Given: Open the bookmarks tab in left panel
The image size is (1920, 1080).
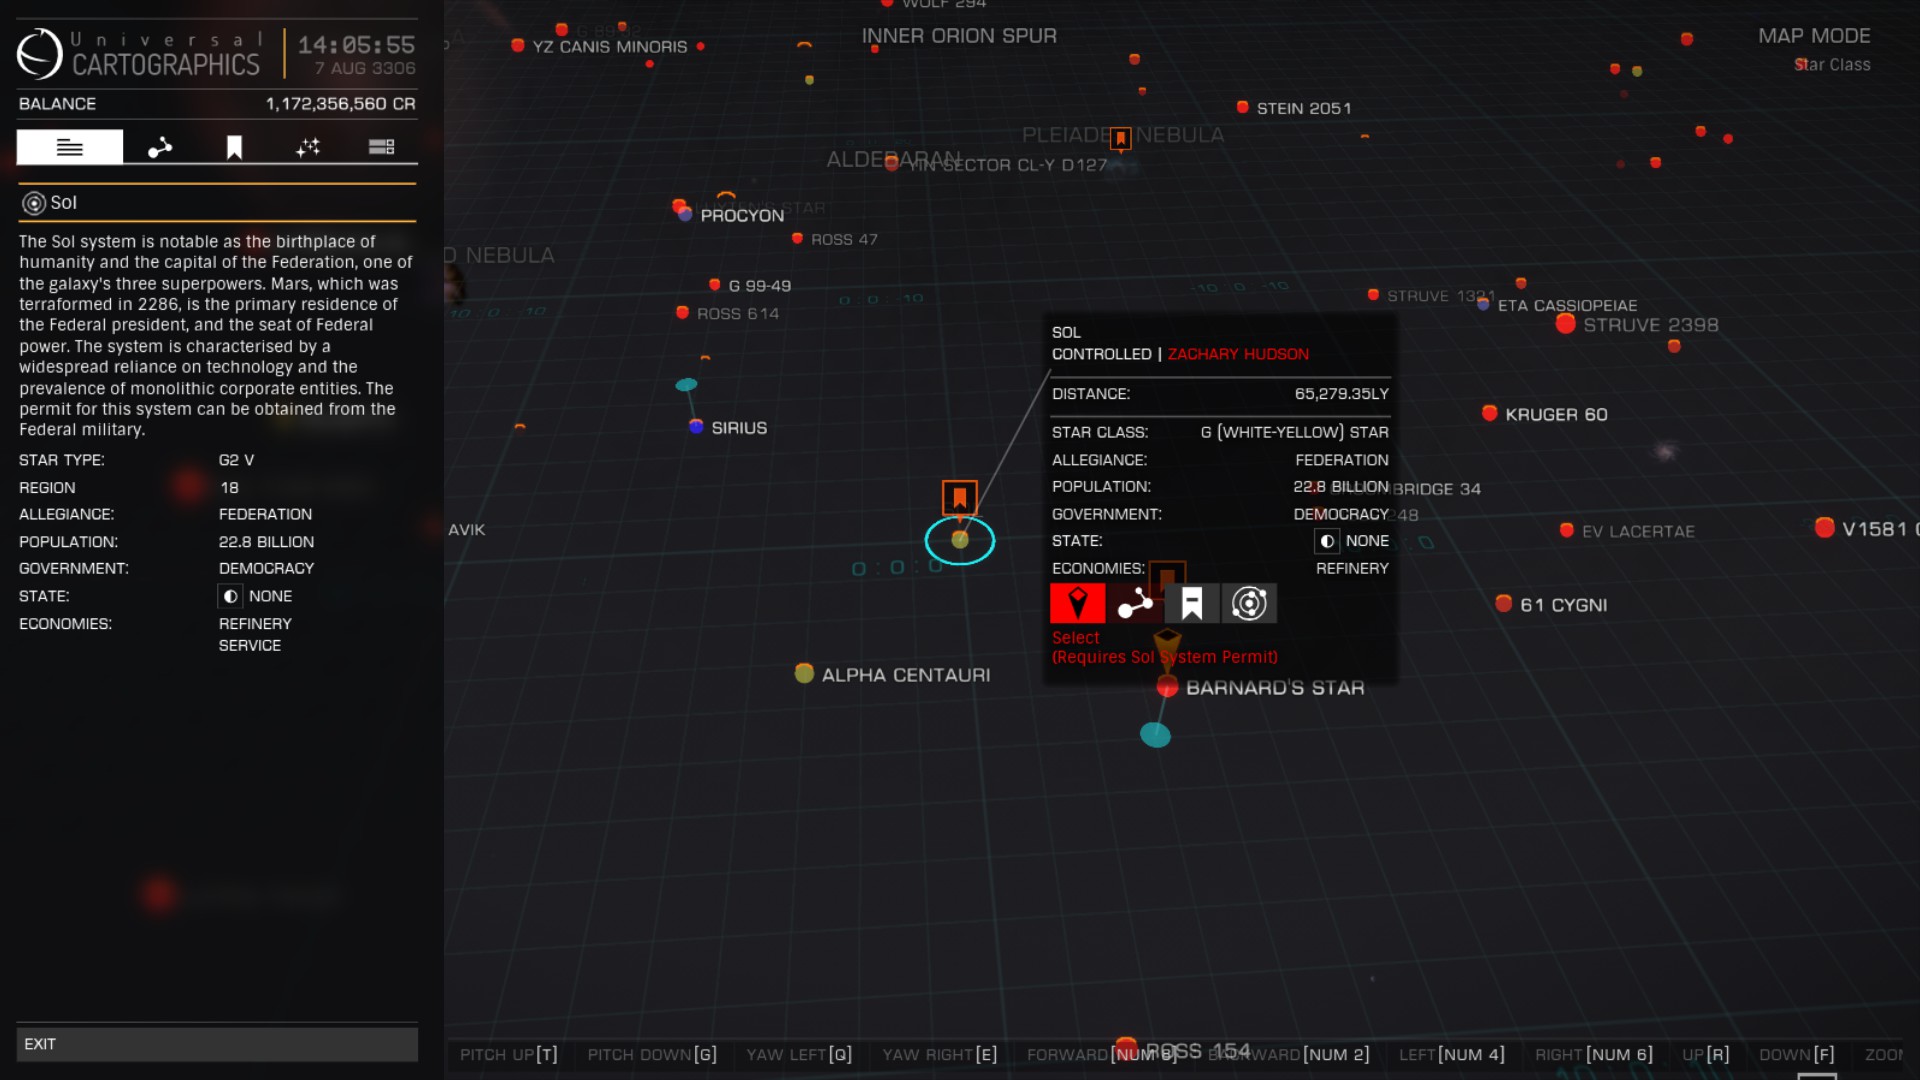Looking at the screenshot, I should click(x=234, y=147).
